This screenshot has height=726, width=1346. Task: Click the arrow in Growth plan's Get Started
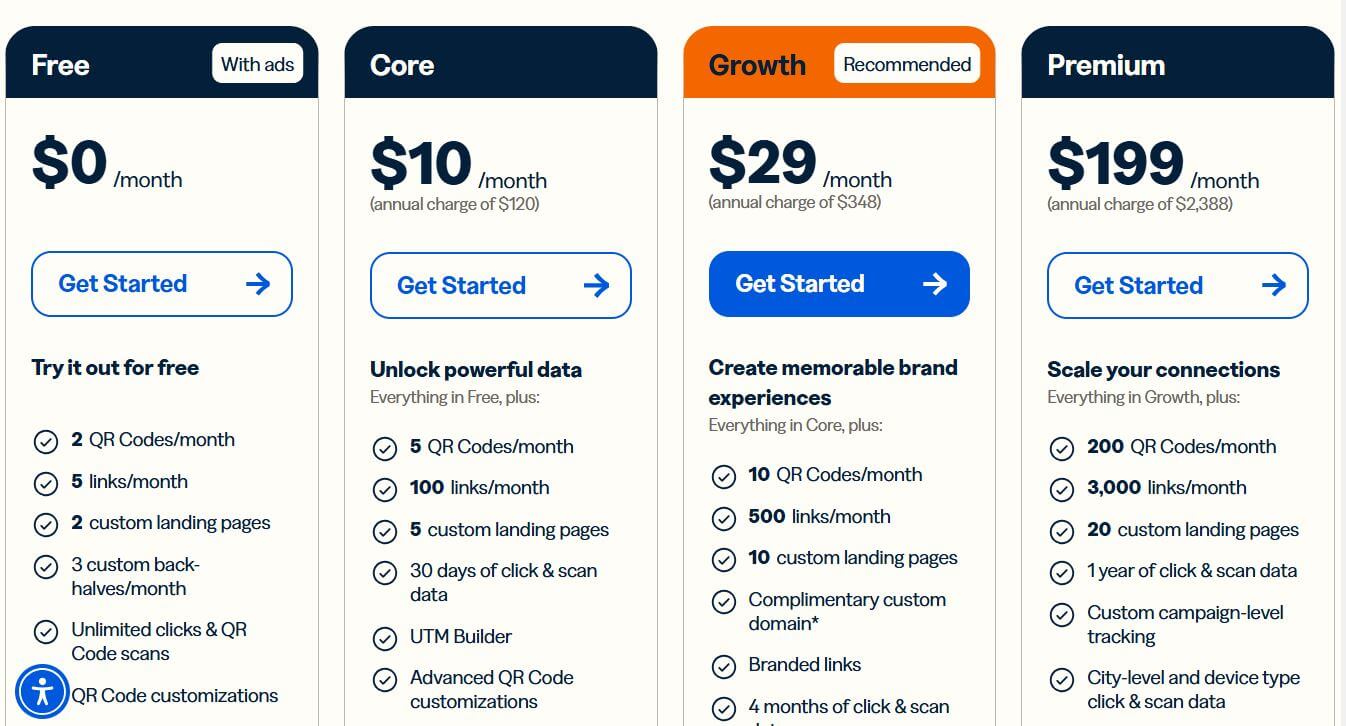(935, 284)
